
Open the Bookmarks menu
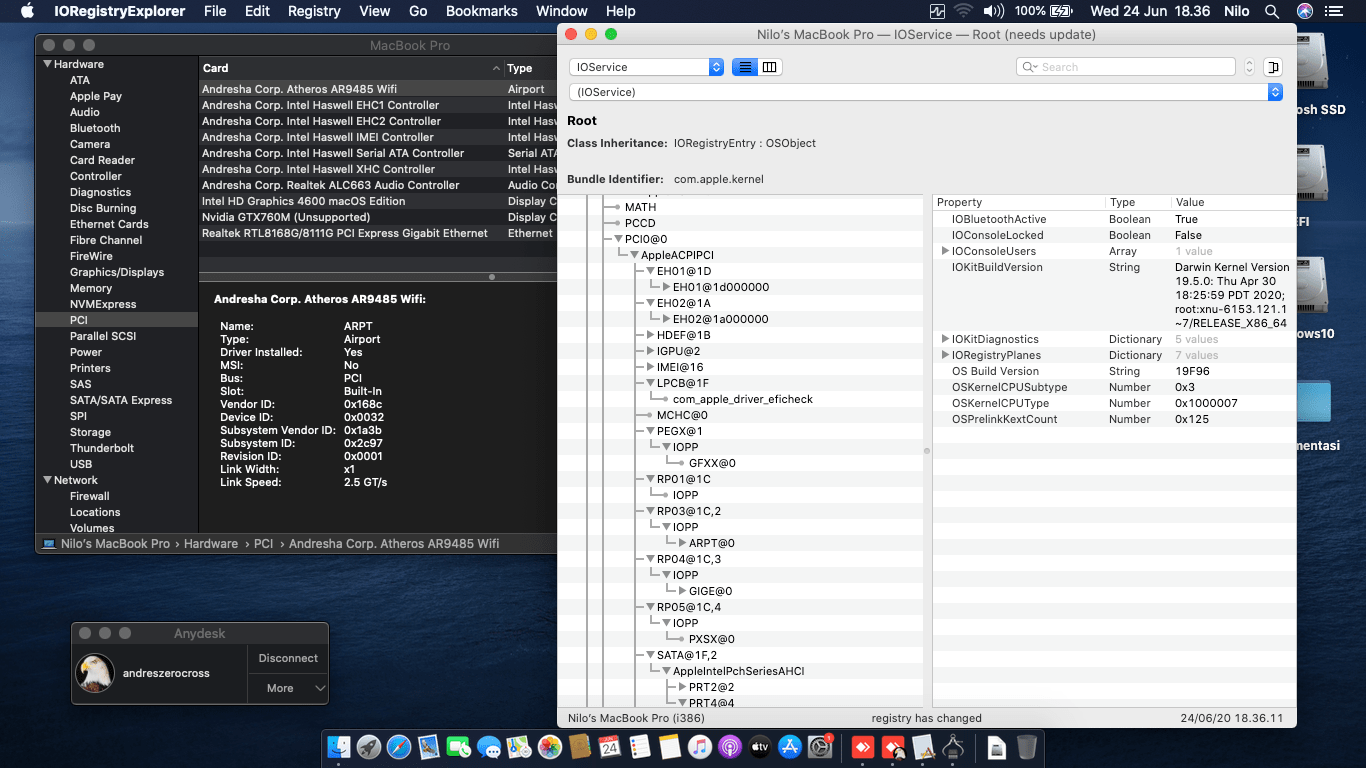(481, 11)
